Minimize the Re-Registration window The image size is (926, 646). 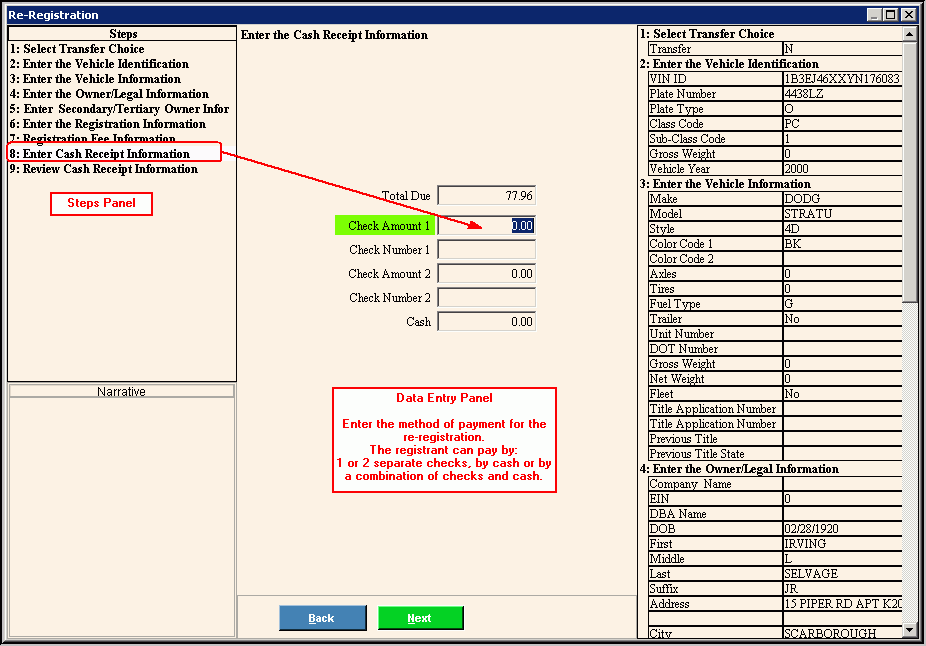tap(874, 15)
